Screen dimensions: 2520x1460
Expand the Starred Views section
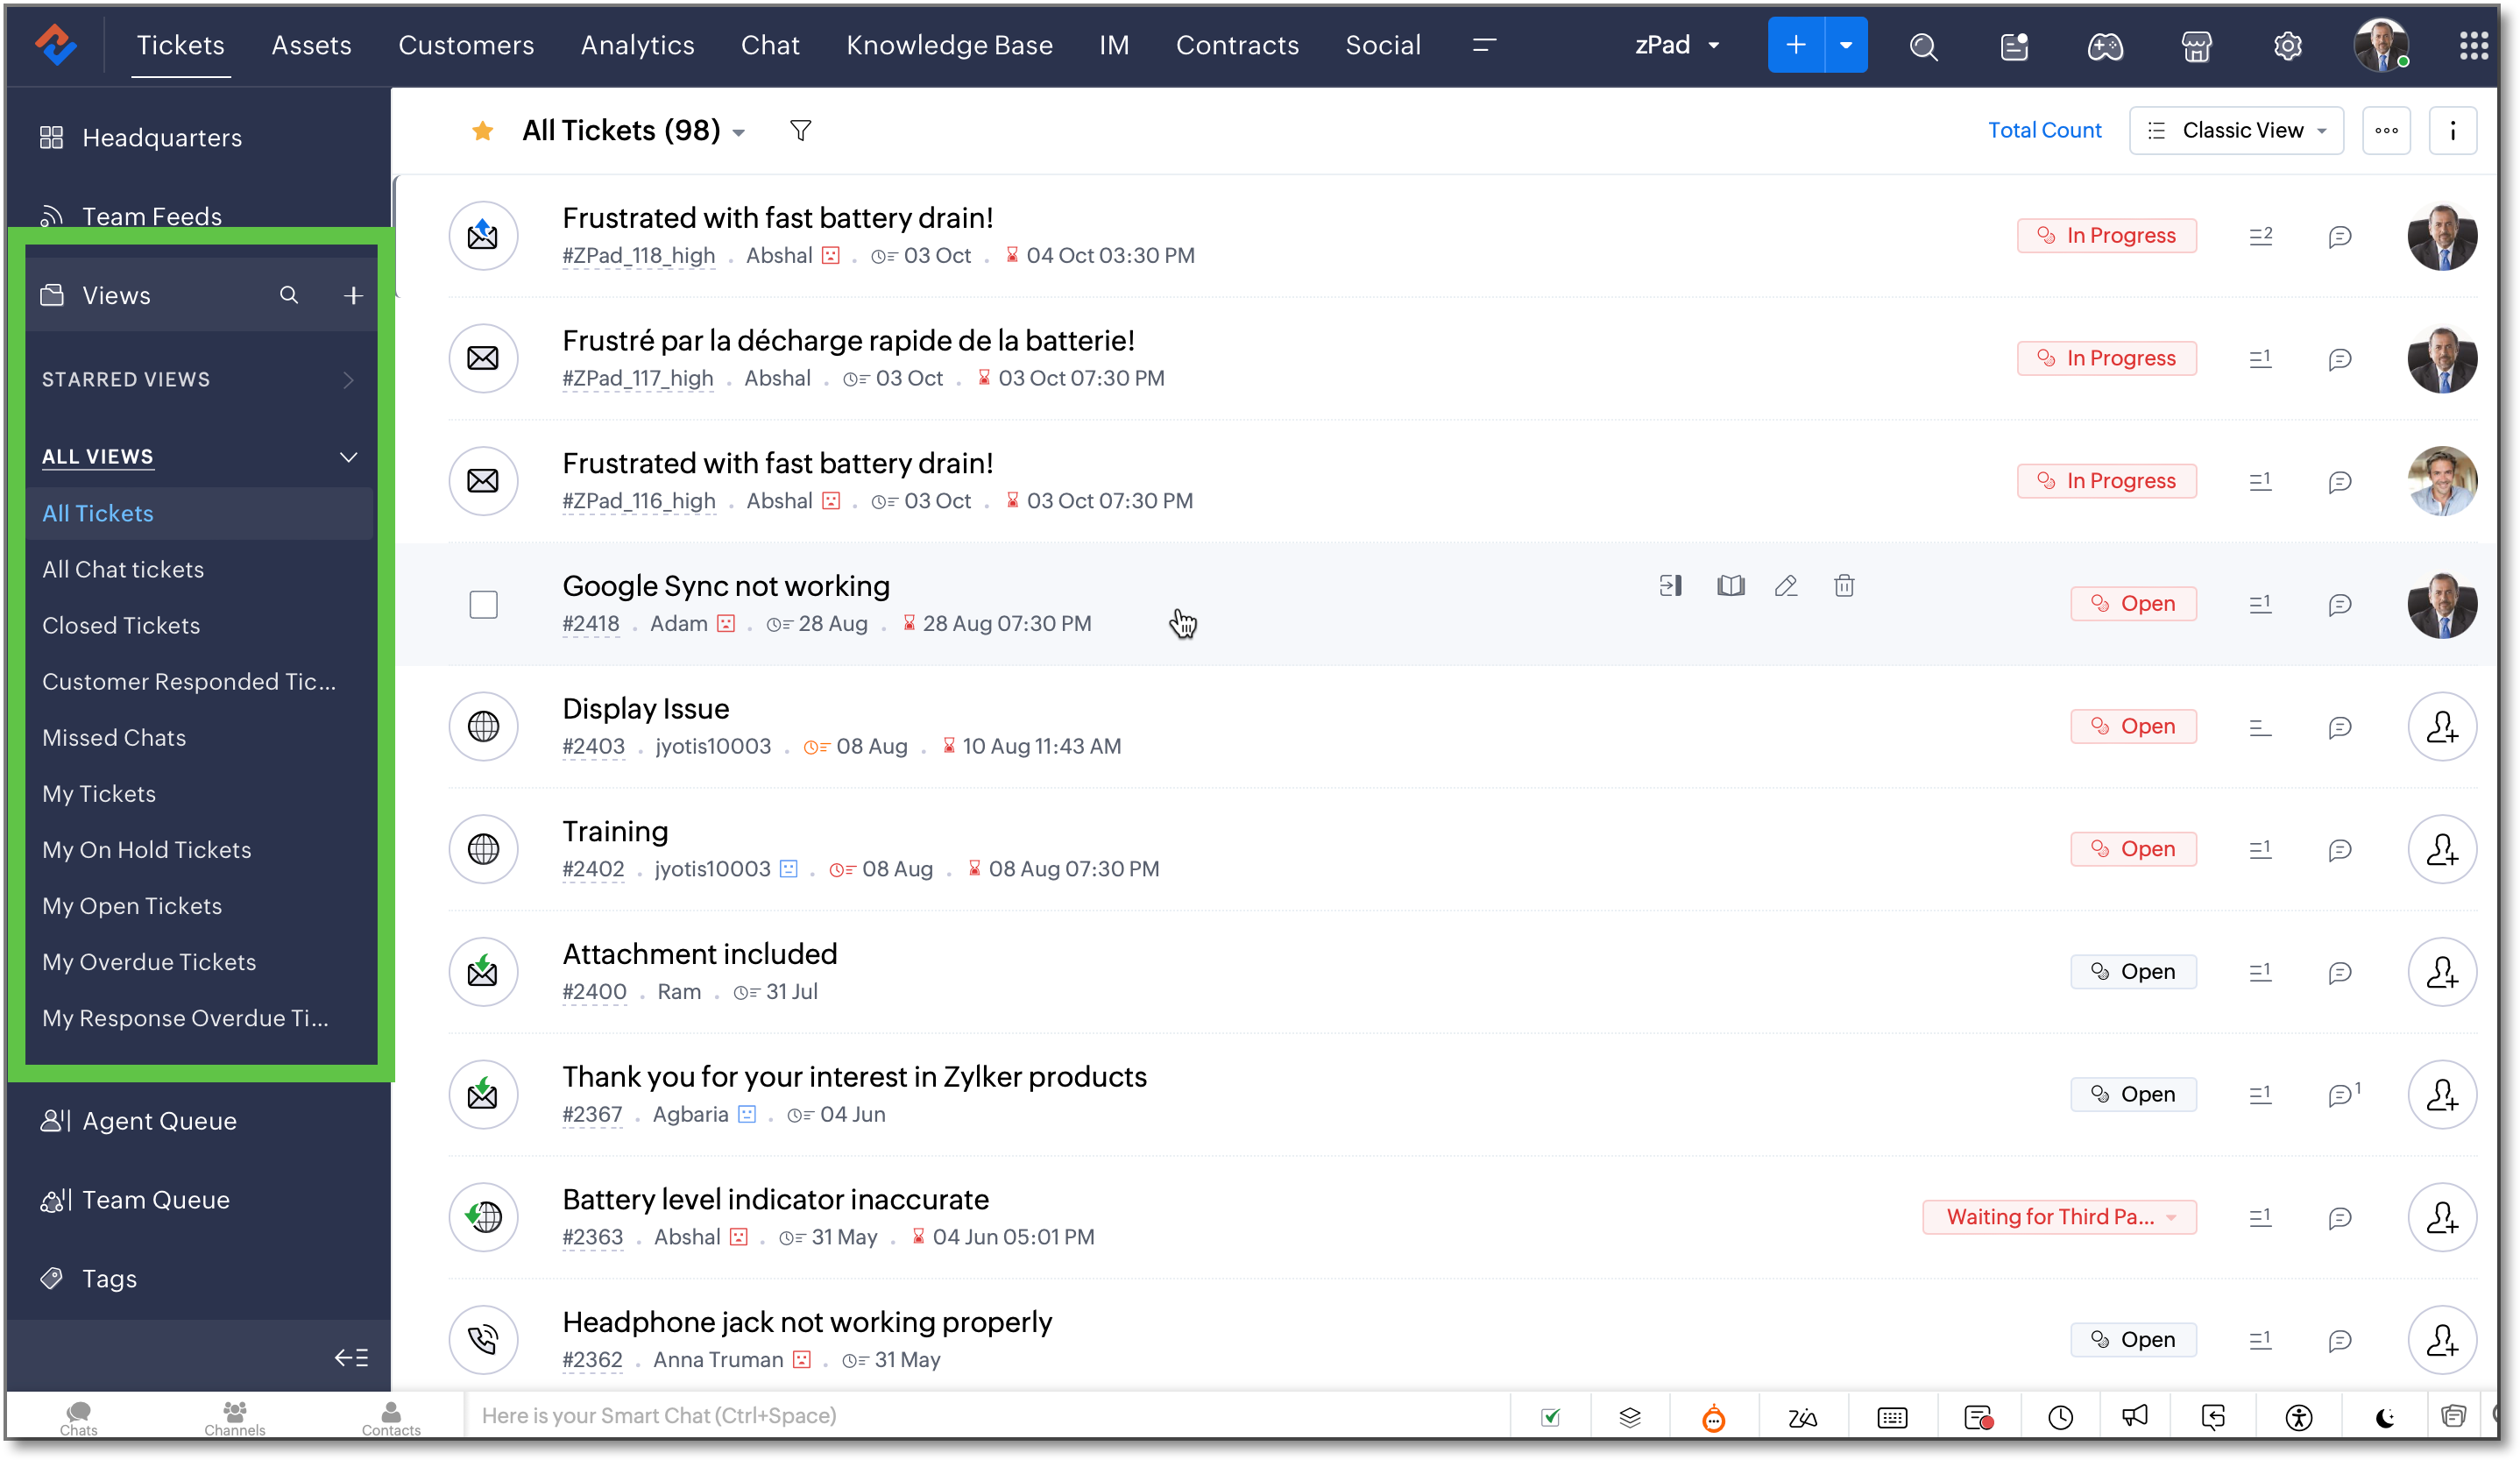point(348,380)
